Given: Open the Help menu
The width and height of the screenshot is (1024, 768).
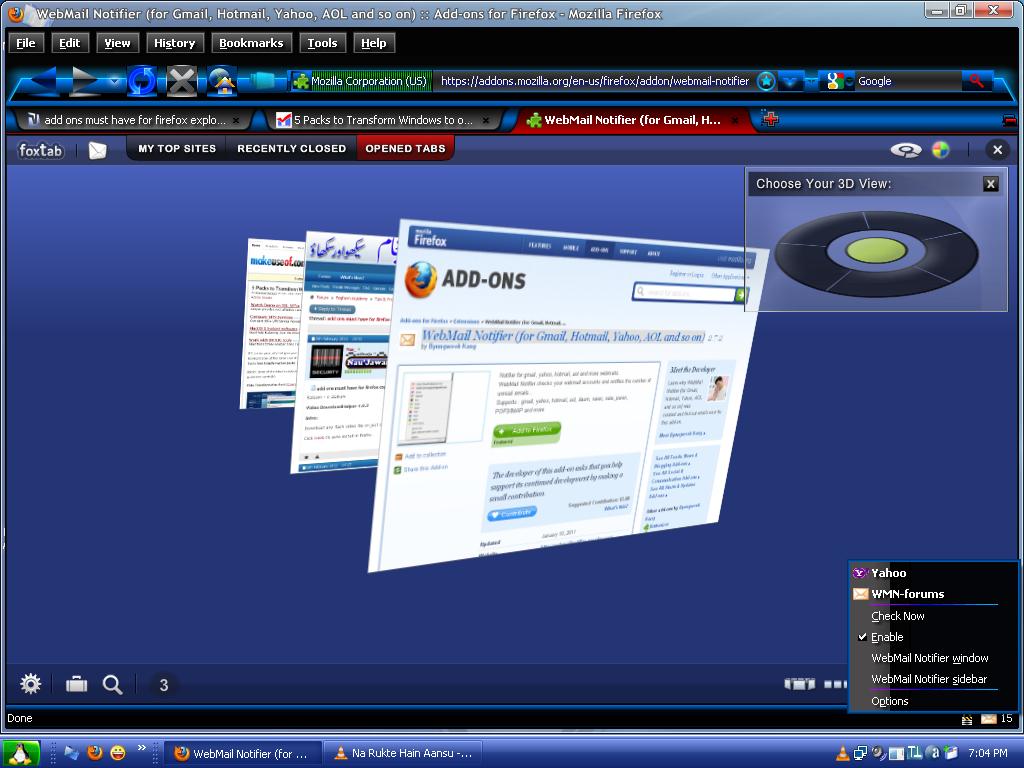Looking at the screenshot, I should (374, 43).
